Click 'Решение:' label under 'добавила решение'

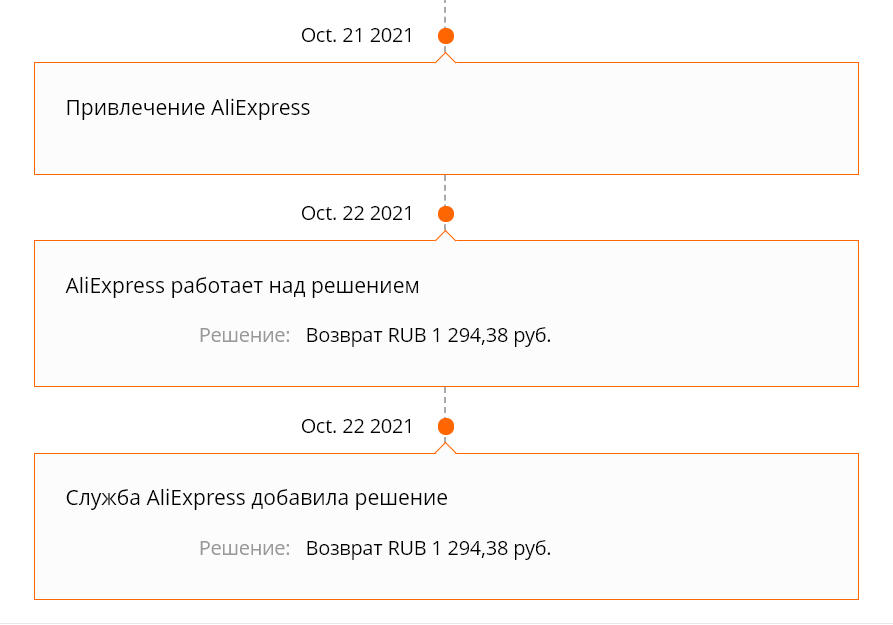pos(244,548)
